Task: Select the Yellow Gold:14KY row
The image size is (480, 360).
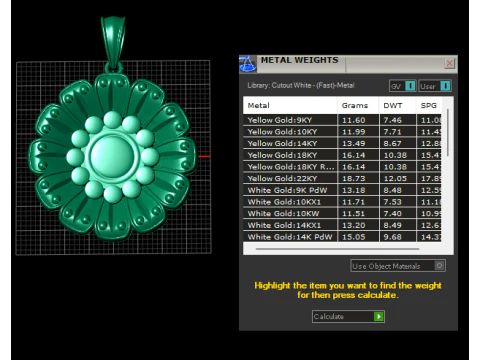Action: point(342,143)
